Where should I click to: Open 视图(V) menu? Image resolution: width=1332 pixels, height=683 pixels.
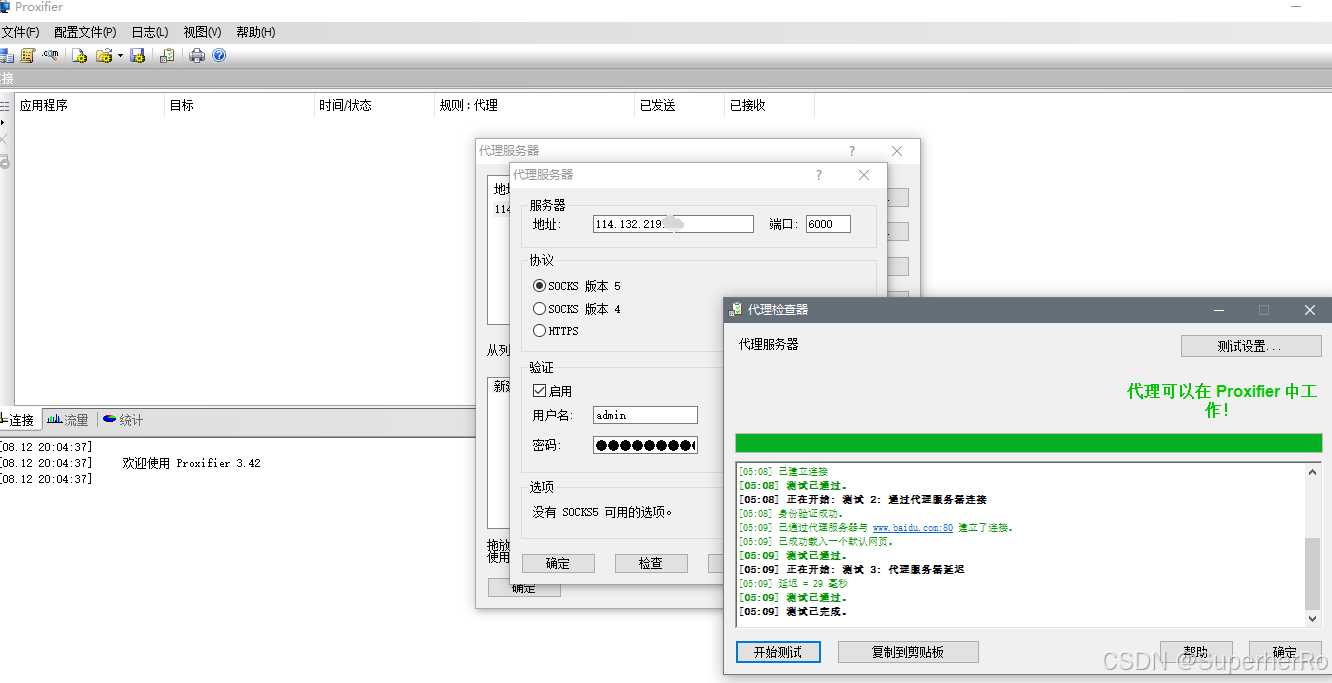click(x=202, y=32)
